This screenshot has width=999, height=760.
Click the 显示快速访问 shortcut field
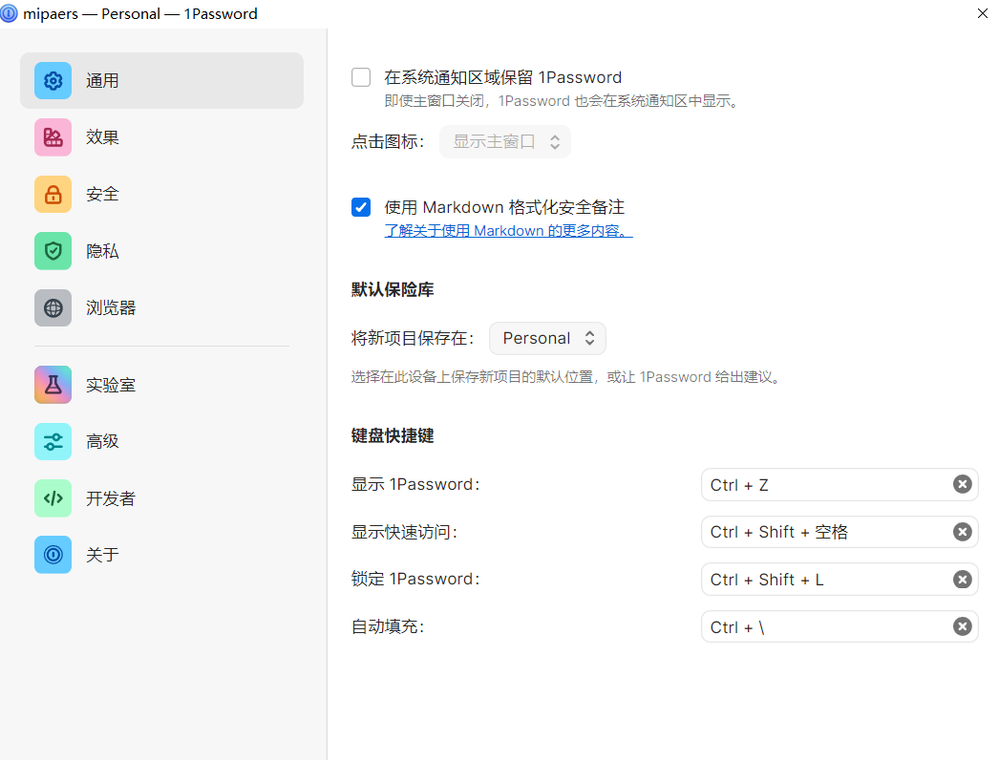[840, 532]
